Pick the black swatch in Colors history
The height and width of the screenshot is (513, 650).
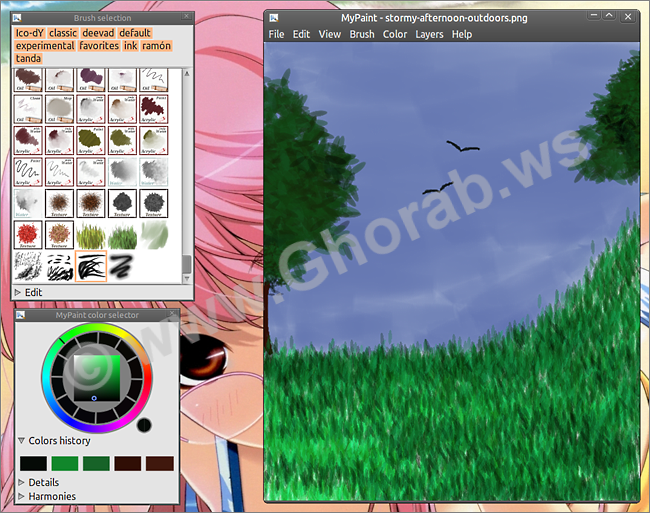[x=33, y=463]
